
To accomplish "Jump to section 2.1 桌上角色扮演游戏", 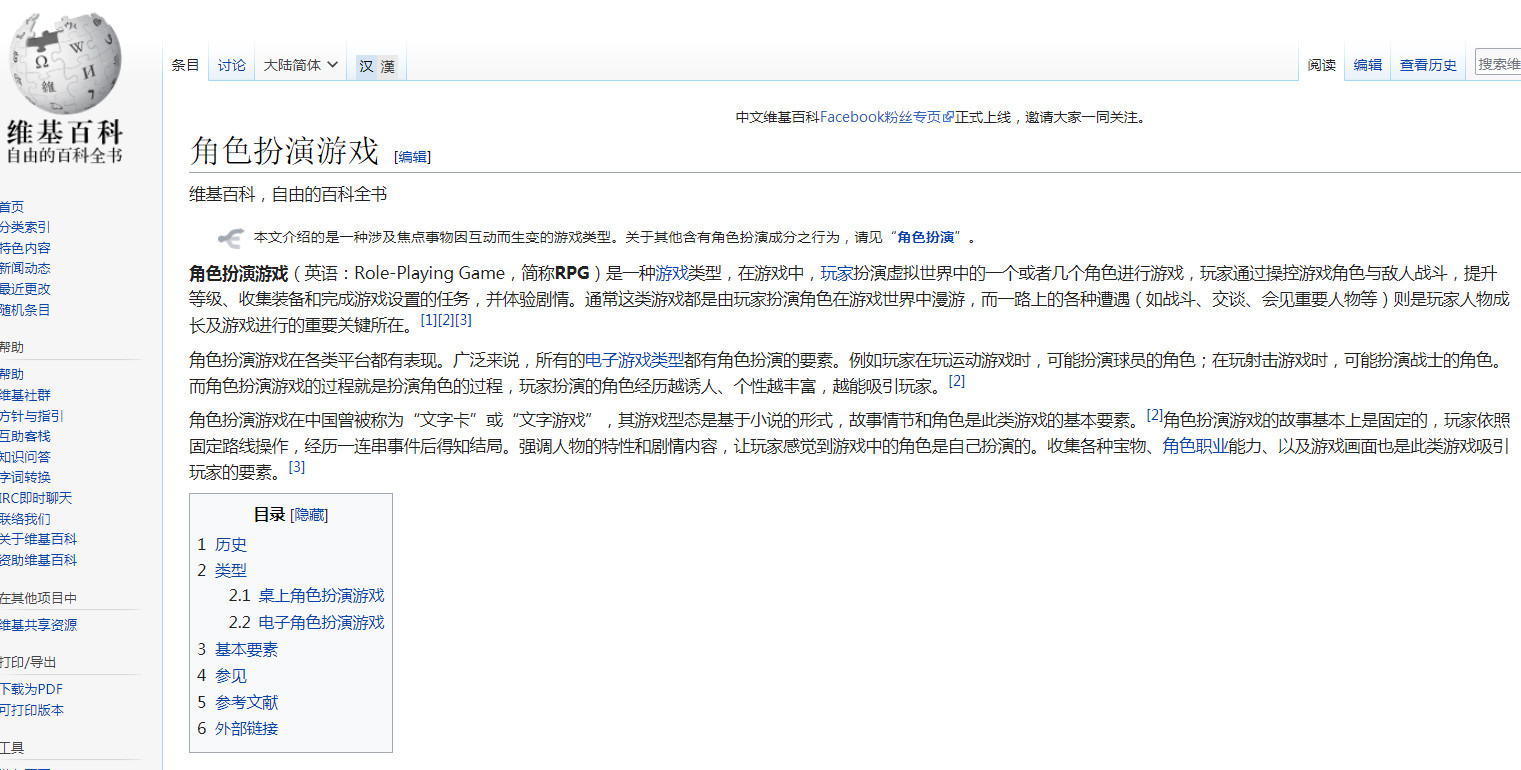I will pyautogui.click(x=320, y=596).
